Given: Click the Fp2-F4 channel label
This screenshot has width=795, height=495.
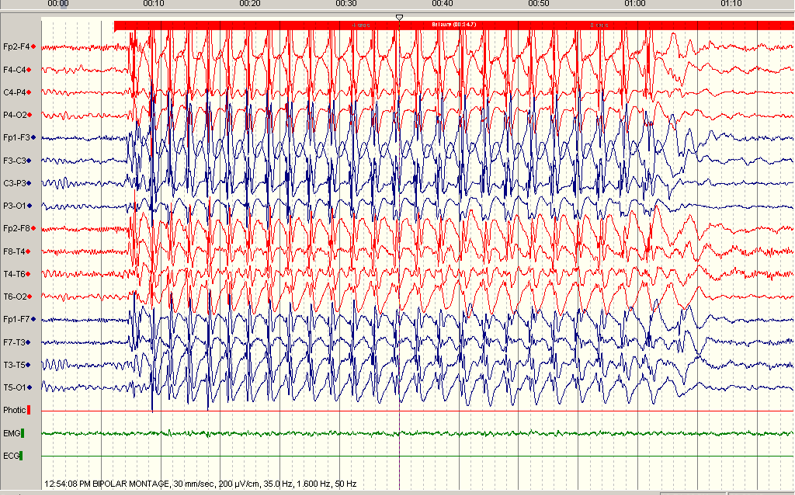Looking at the screenshot, I should point(15,47).
